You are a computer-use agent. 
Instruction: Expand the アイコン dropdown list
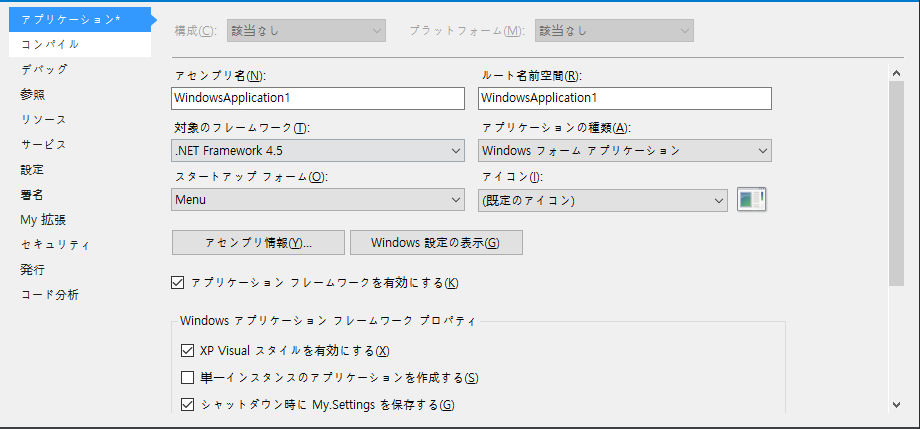[603, 199]
